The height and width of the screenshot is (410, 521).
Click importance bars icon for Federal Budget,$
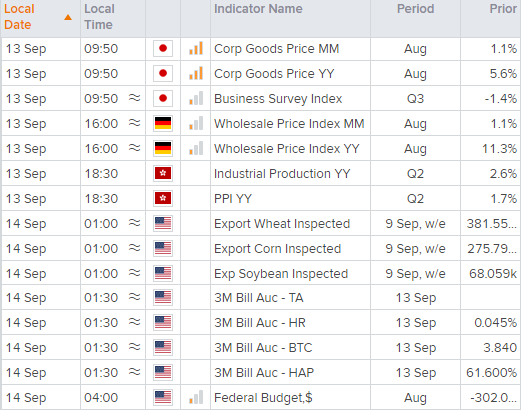196,397
